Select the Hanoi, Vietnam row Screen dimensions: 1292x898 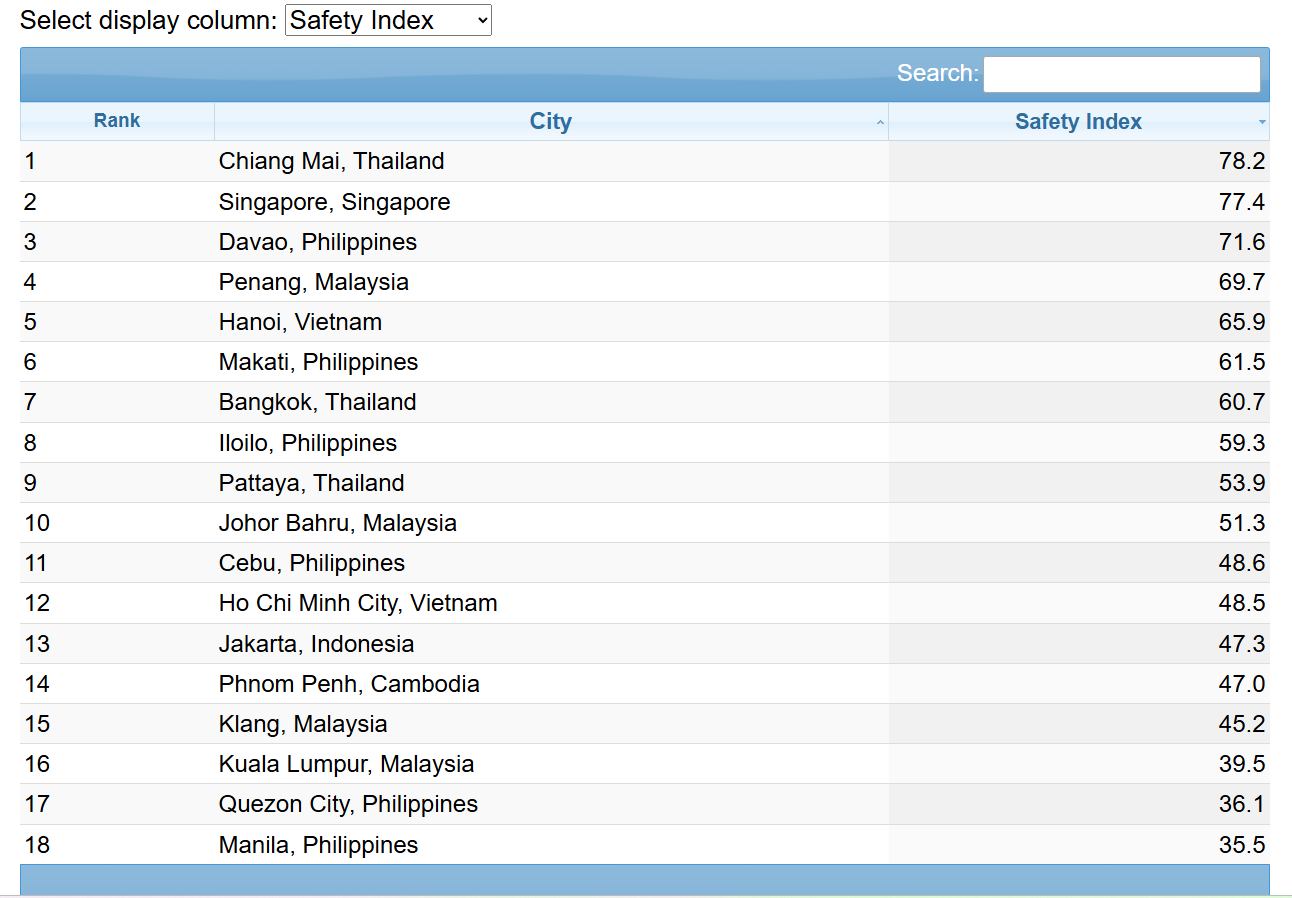pyautogui.click(x=300, y=322)
